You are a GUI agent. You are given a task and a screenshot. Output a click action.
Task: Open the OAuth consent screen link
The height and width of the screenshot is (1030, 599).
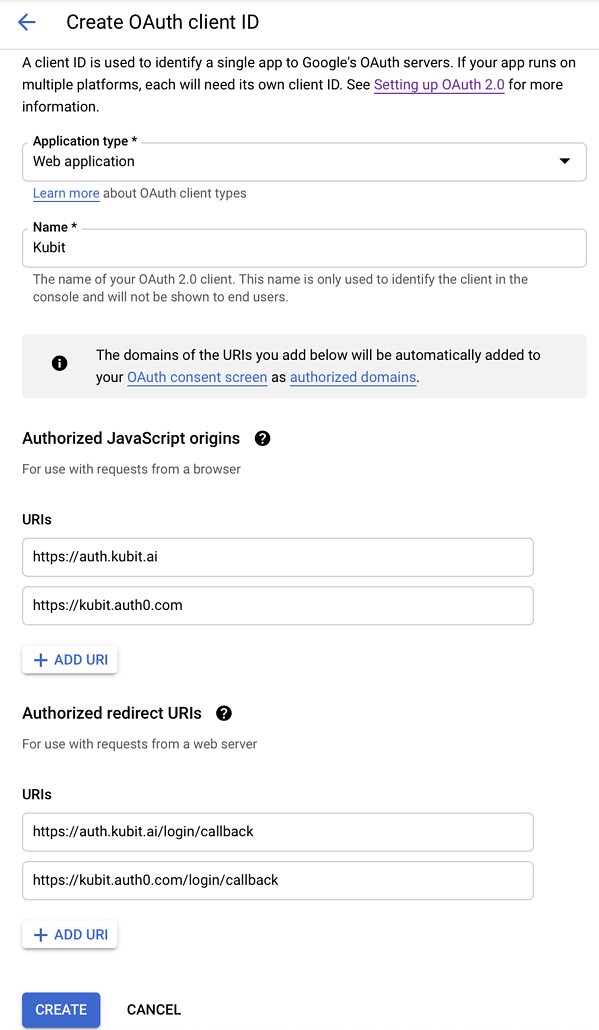tap(197, 377)
